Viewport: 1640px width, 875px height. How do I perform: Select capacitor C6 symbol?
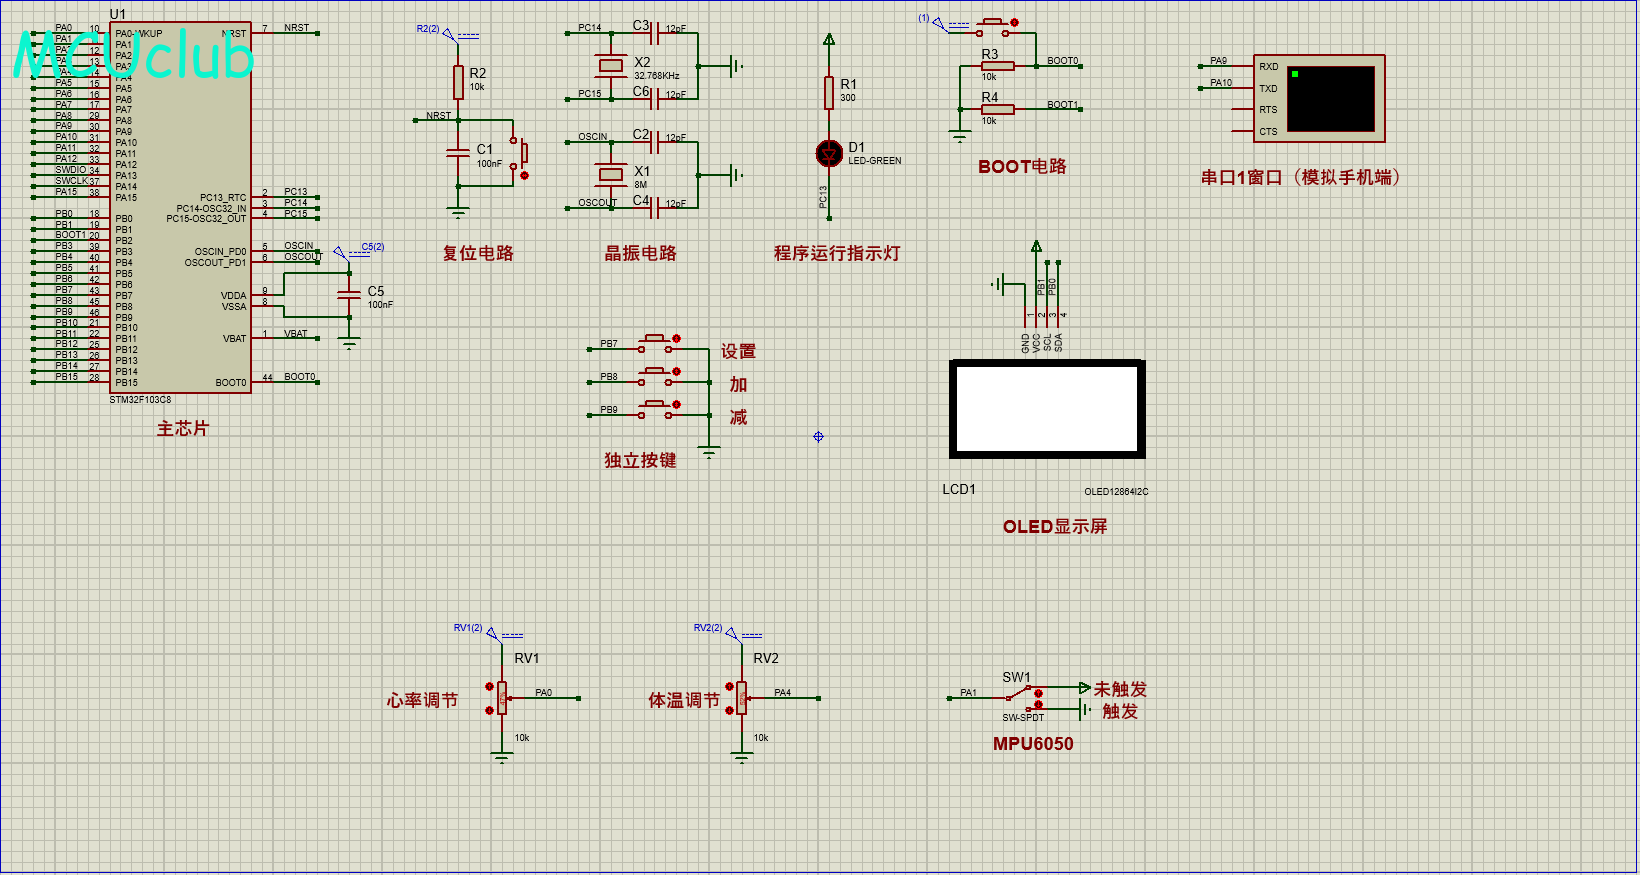(656, 98)
